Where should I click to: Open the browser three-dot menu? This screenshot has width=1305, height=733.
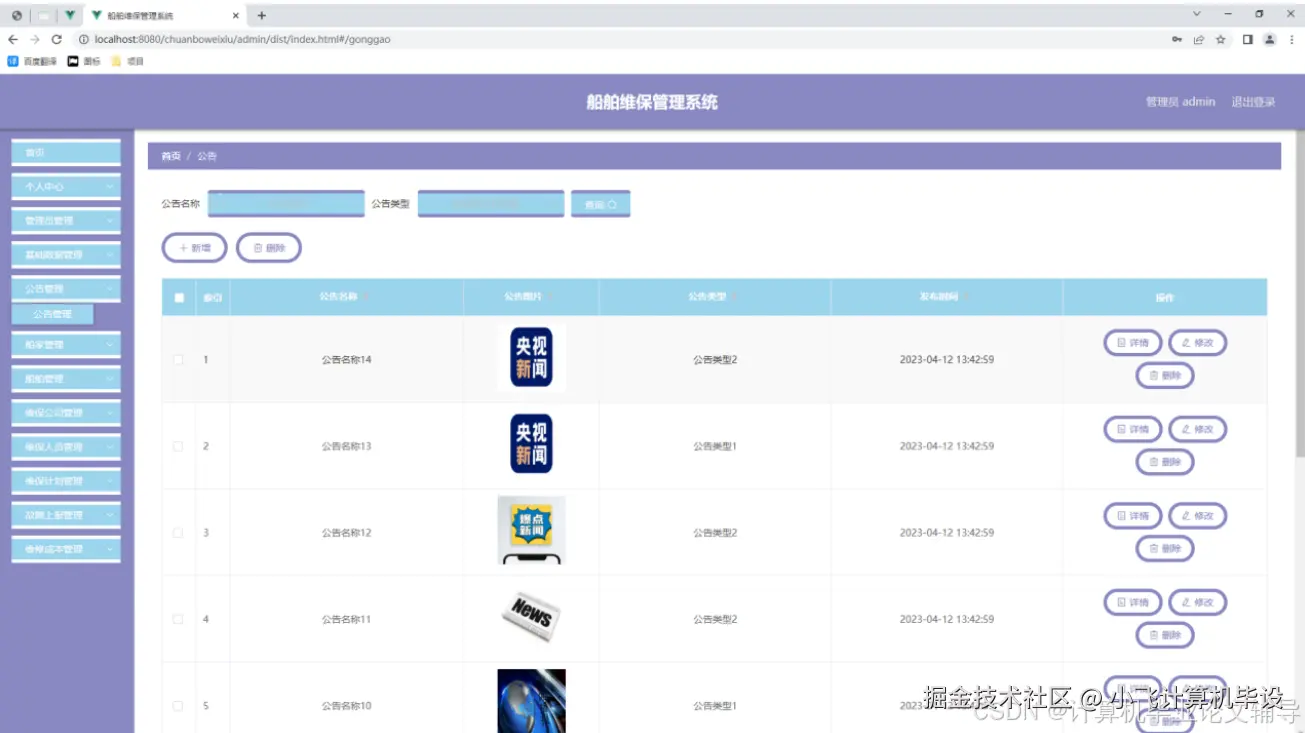pos(1291,39)
